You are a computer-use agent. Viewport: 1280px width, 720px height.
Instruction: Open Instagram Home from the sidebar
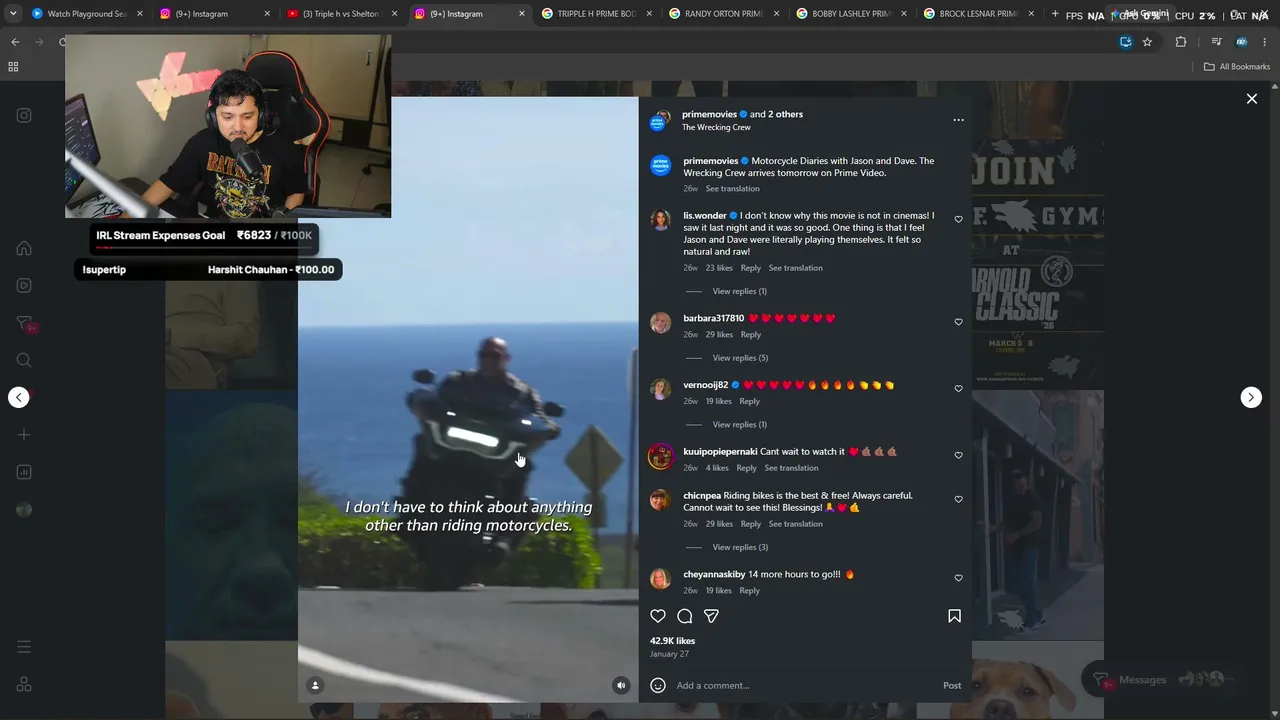pyautogui.click(x=24, y=248)
